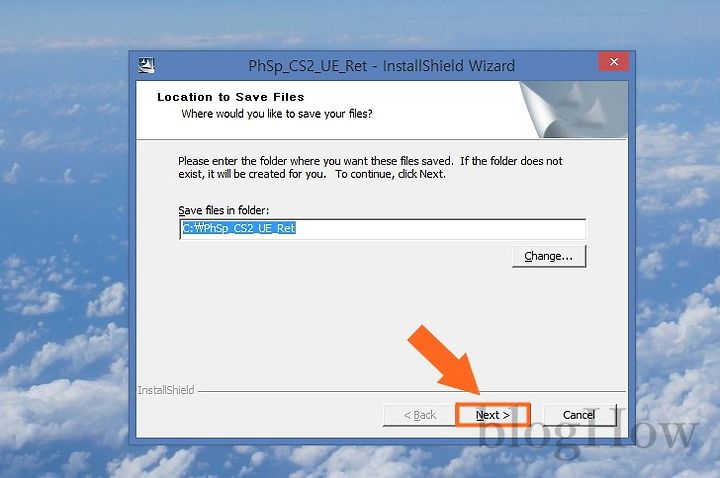Screen dimensions: 720x478
Task: Click the 'Please enter the folder' instruction text
Action: [370, 167]
